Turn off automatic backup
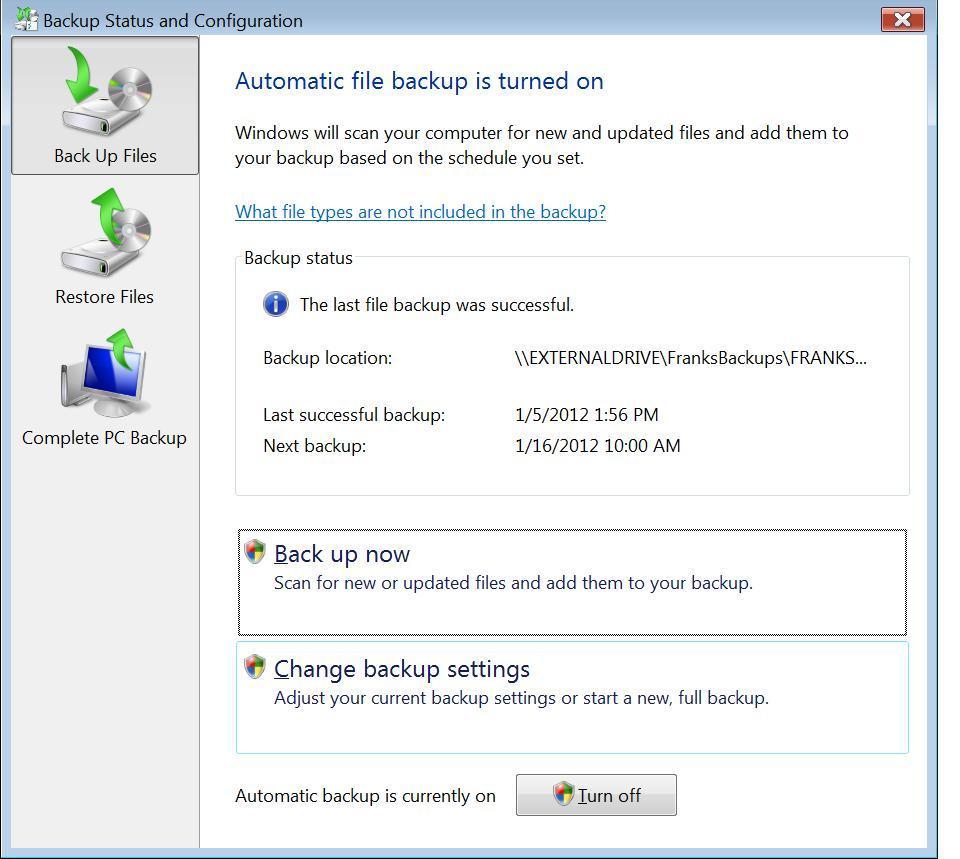 (x=596, y=795)
